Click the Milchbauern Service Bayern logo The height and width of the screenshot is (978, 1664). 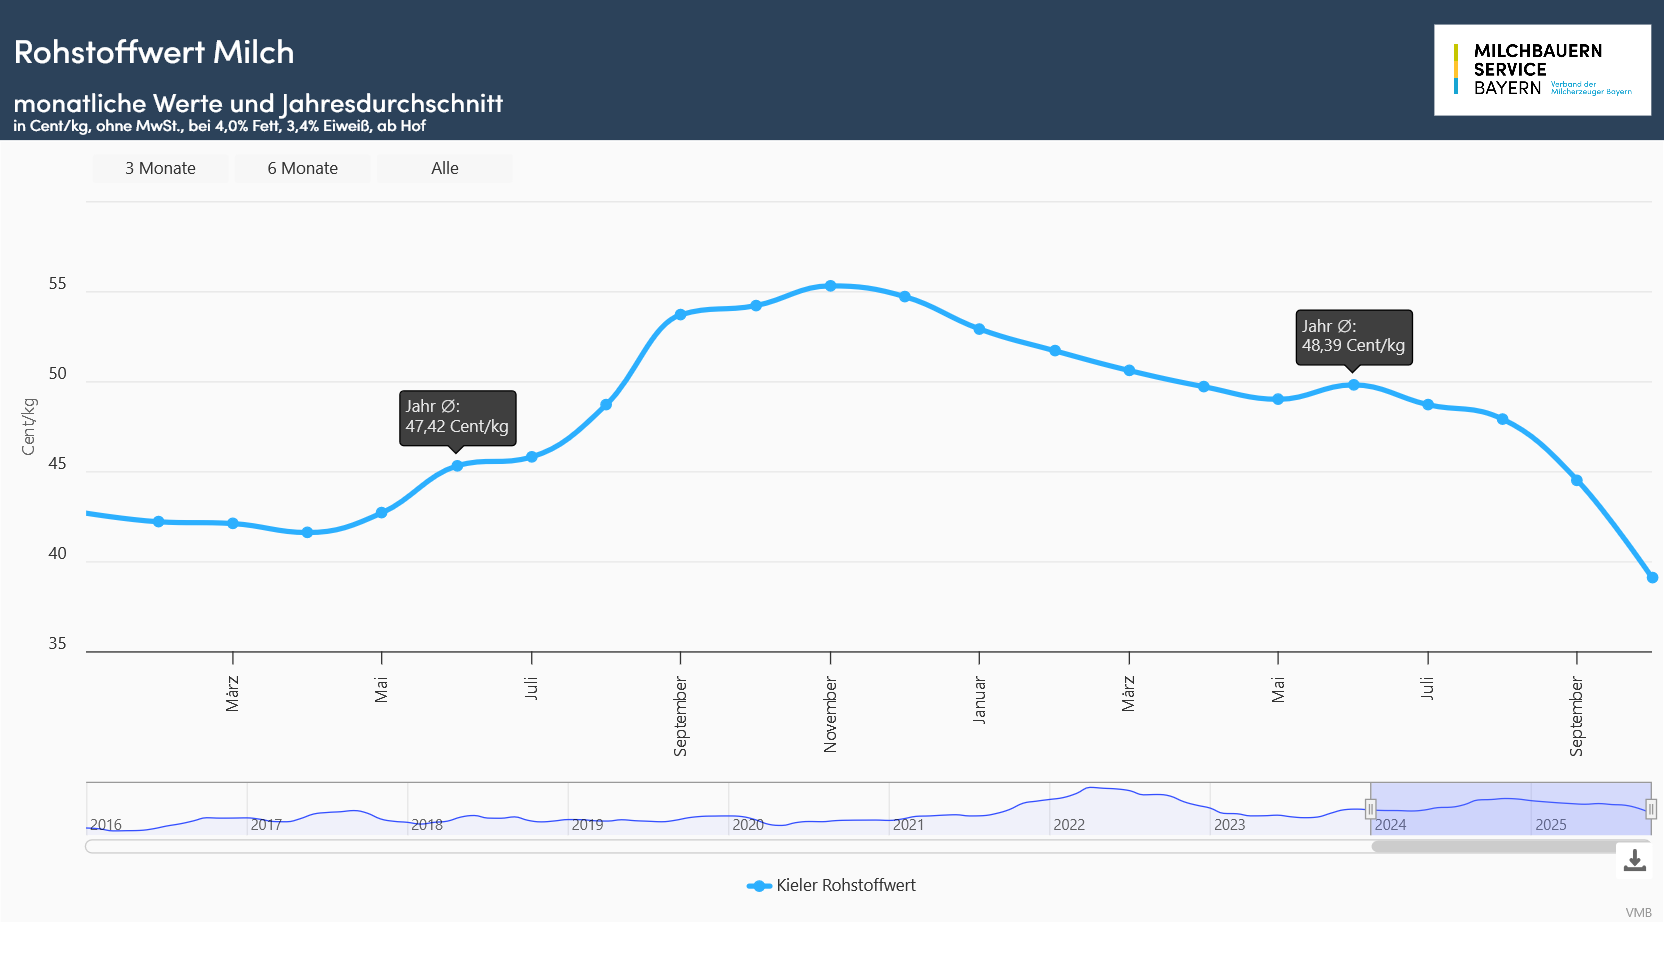tap(1542, 70)
